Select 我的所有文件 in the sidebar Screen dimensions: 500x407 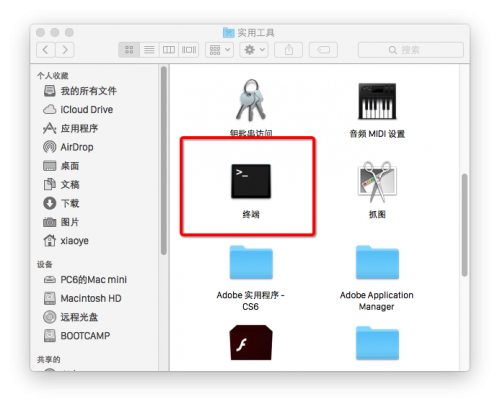coord(80,91)
